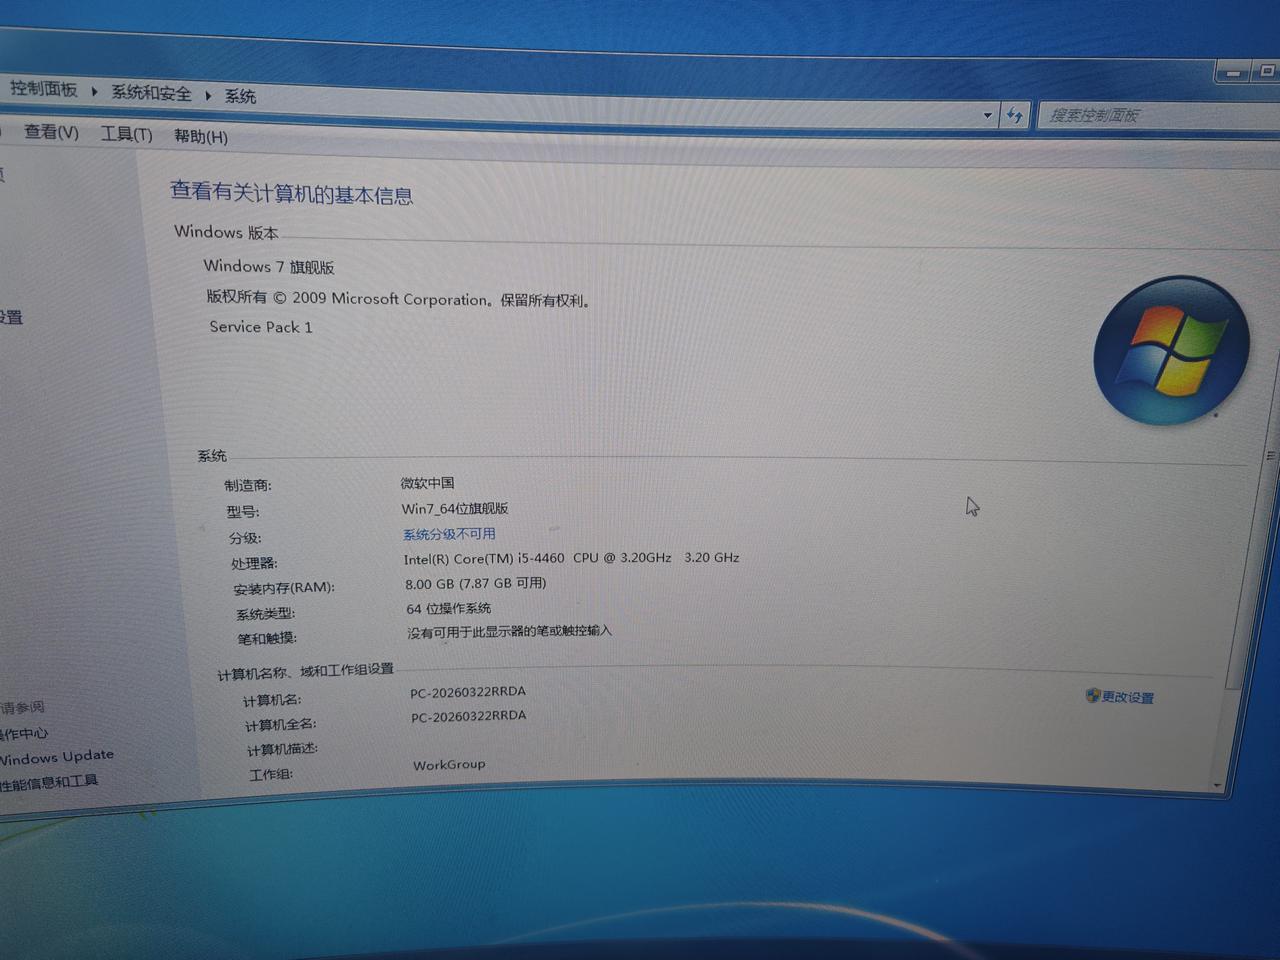Image resolution: width=1280 pixels, height=960 pixels.
Task: Click model value Win7_64位旗舰版
Action: pyautogui.click(x=455, y=508)
